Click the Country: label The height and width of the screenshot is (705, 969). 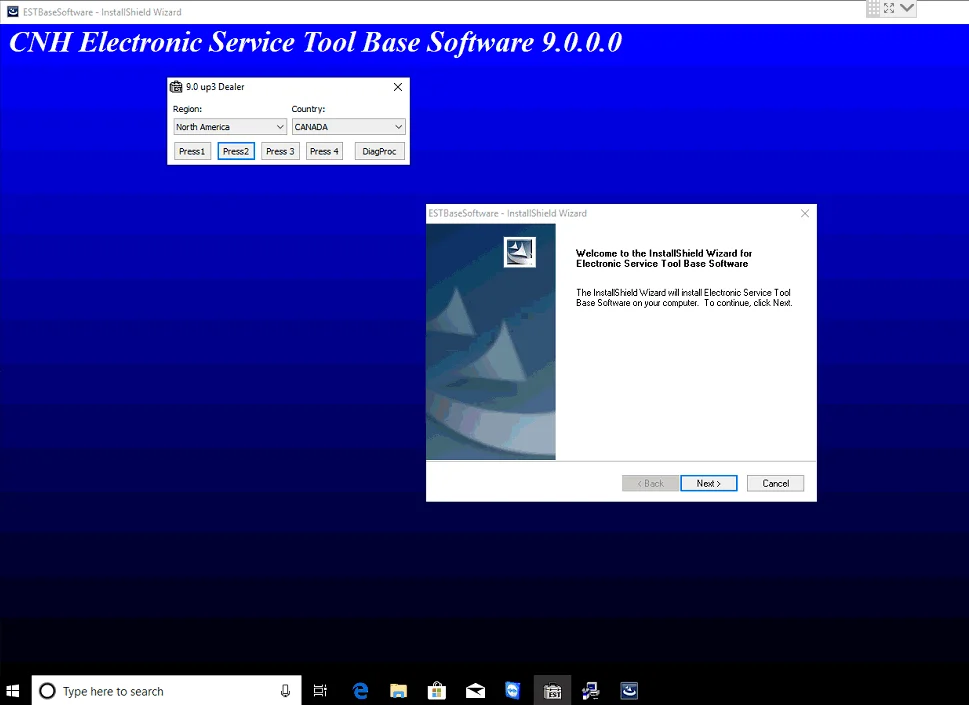pos(308,109)
